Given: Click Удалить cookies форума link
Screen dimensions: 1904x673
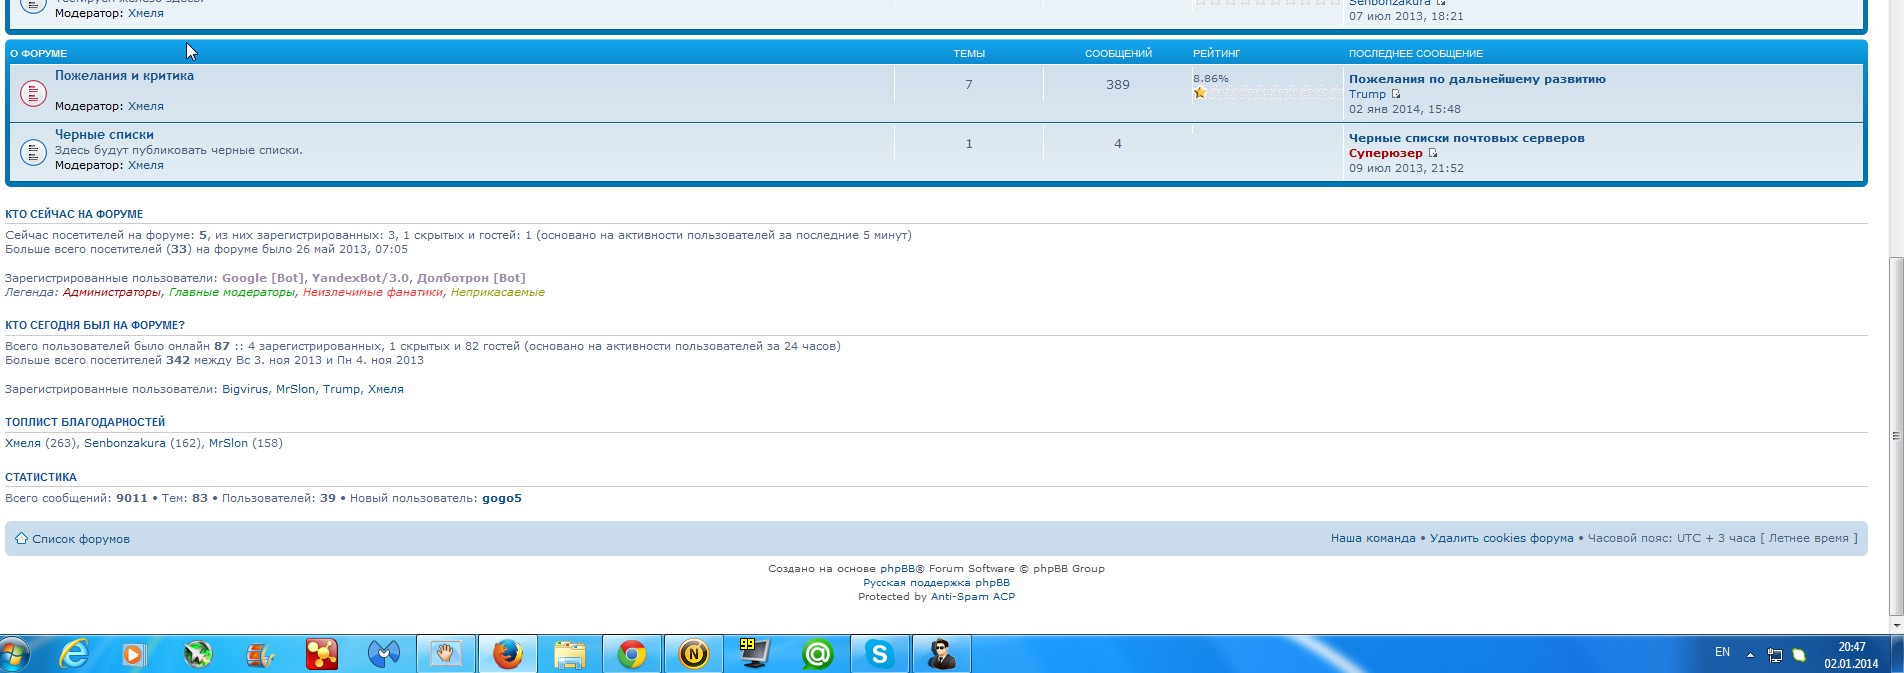Looking at the screenshot, I should tap(1501, 538).
